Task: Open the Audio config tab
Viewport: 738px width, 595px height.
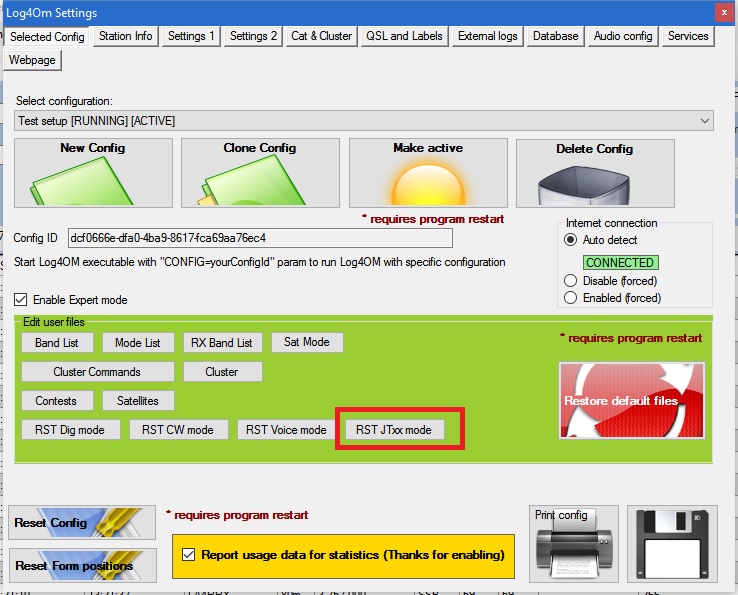Action: point(623,36)
